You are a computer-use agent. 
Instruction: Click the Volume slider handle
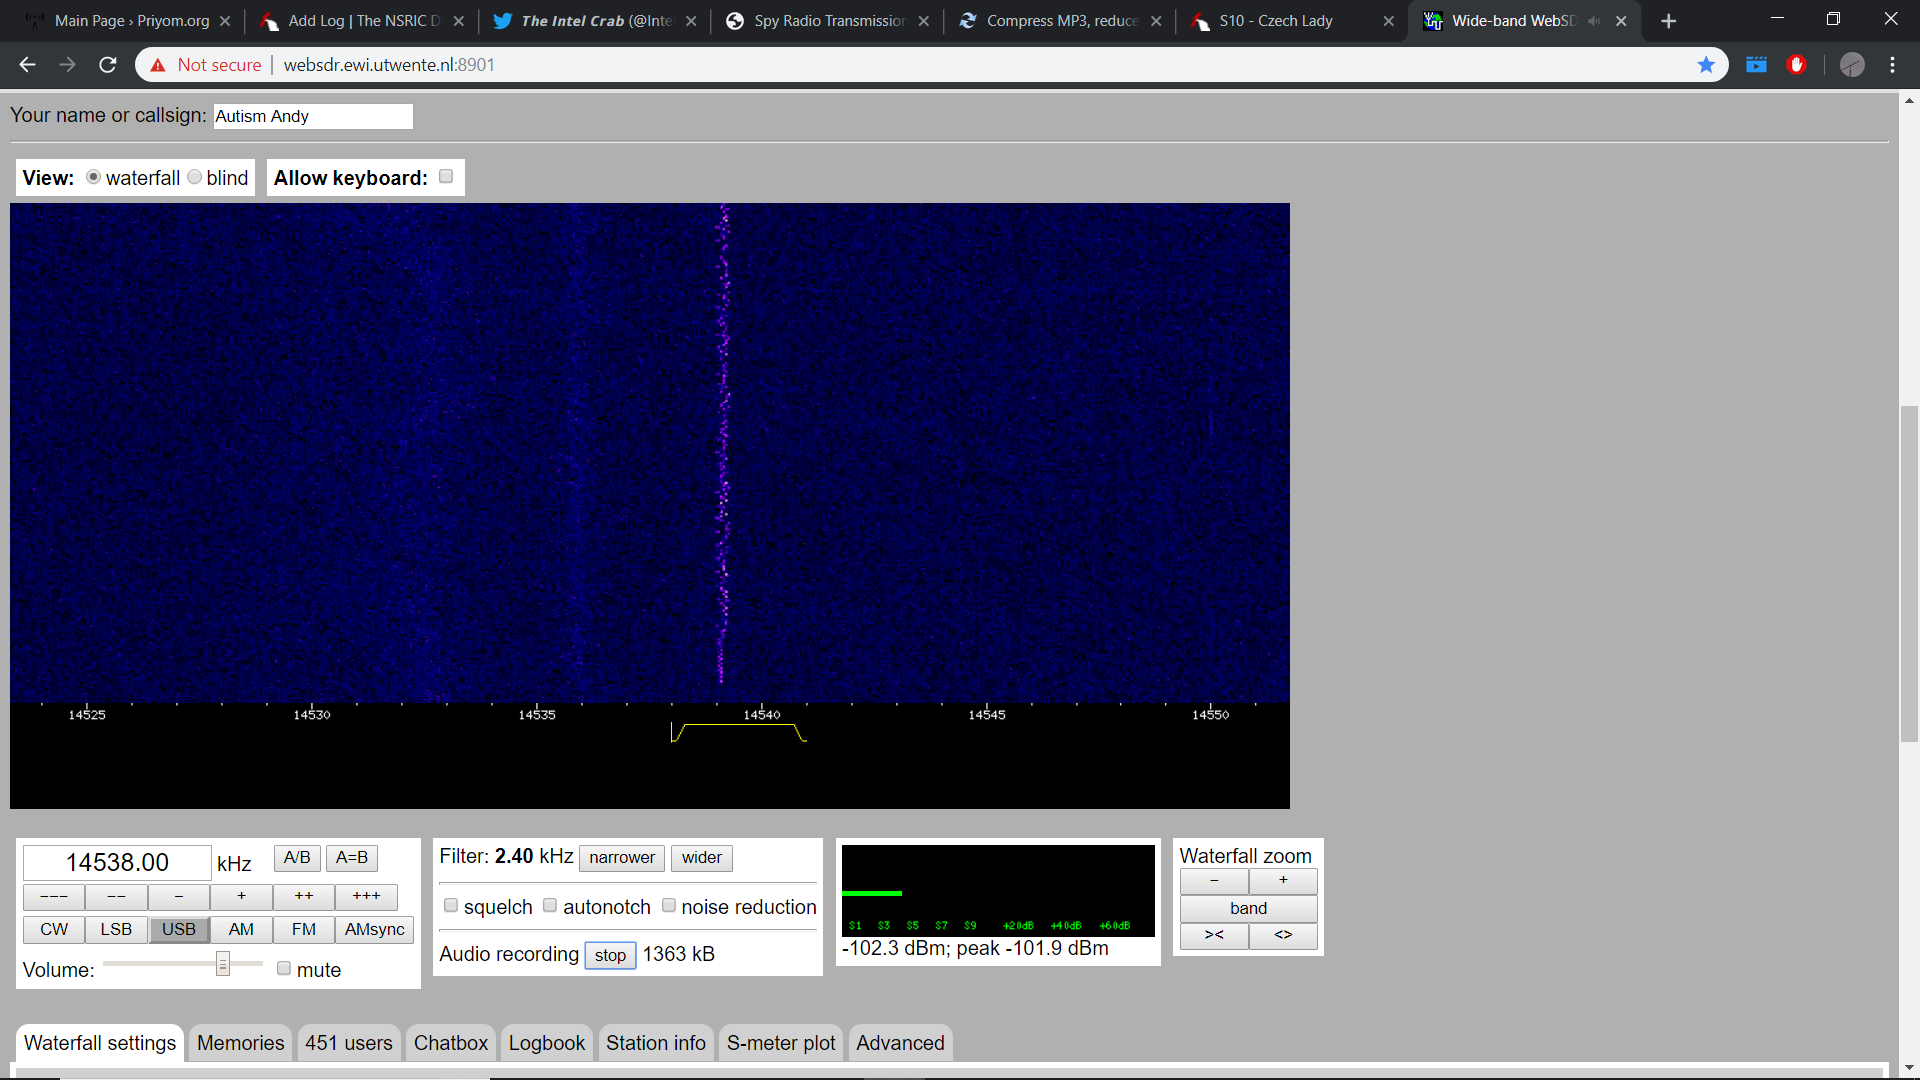[223, 964]
